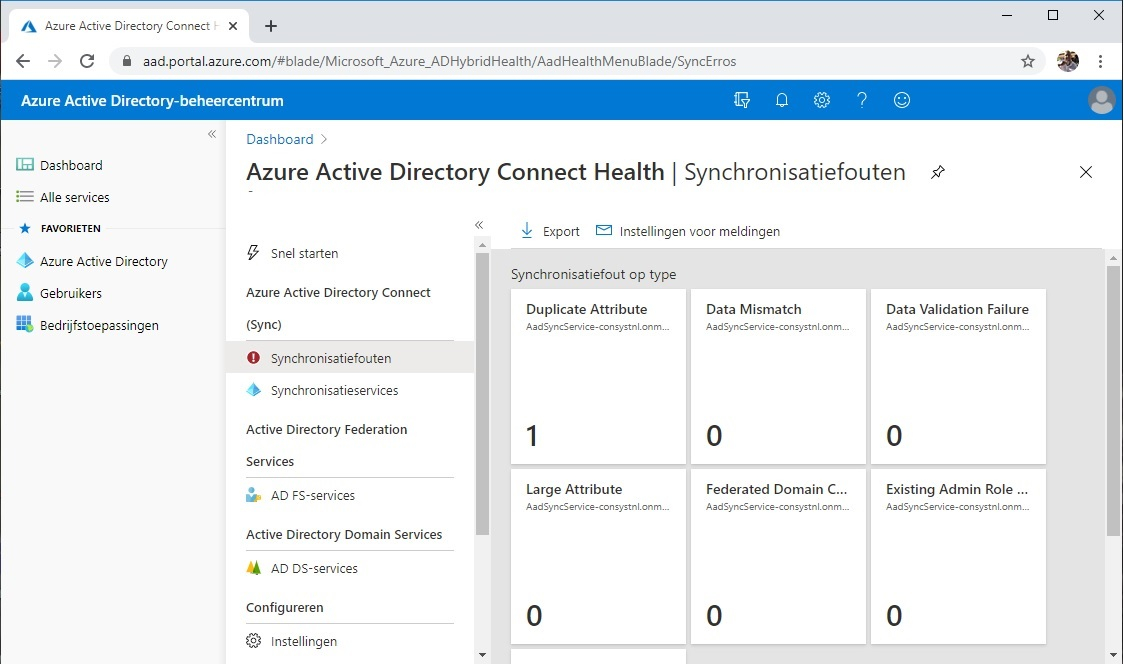The image size is (1124, 664).
Task: Click the bookmark star in the address bar
Action: tap(1027, 61)
